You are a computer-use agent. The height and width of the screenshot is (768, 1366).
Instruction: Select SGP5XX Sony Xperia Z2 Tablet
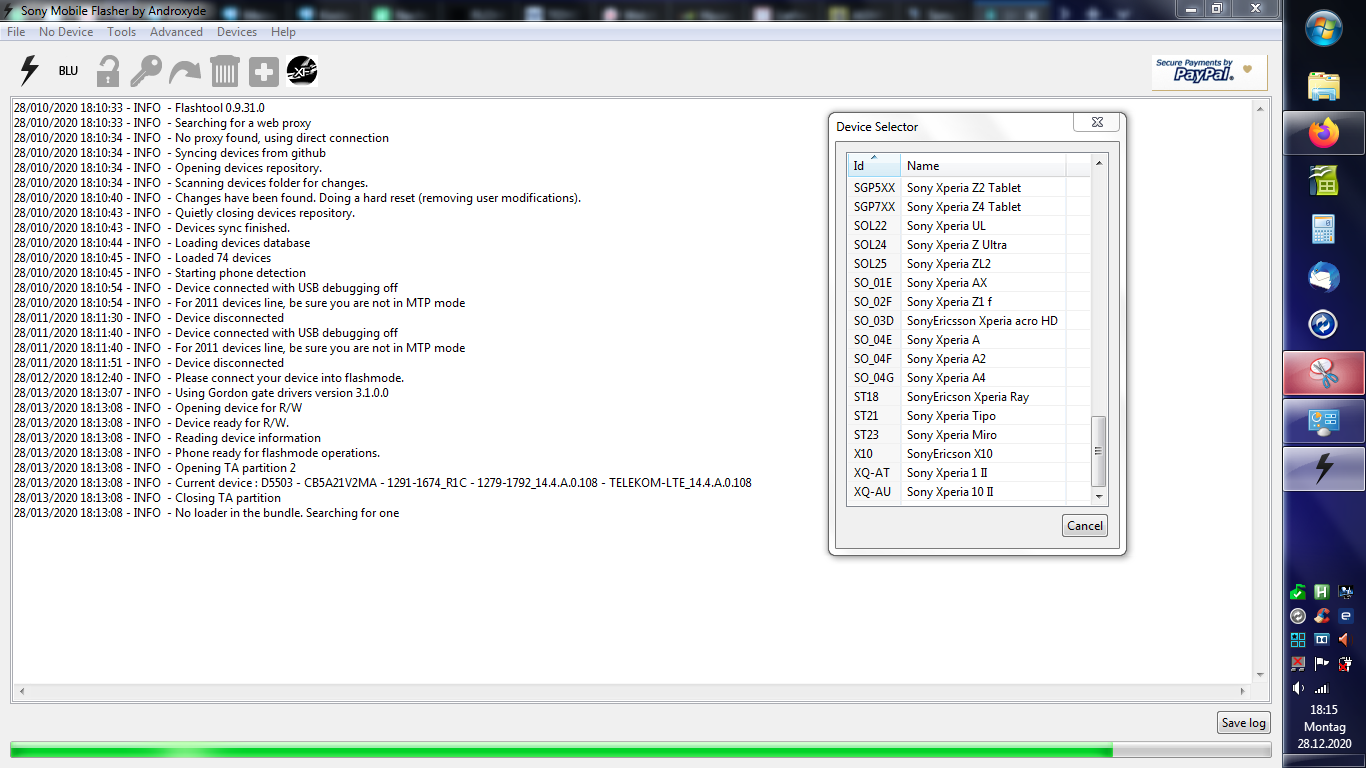click(969, 187)
